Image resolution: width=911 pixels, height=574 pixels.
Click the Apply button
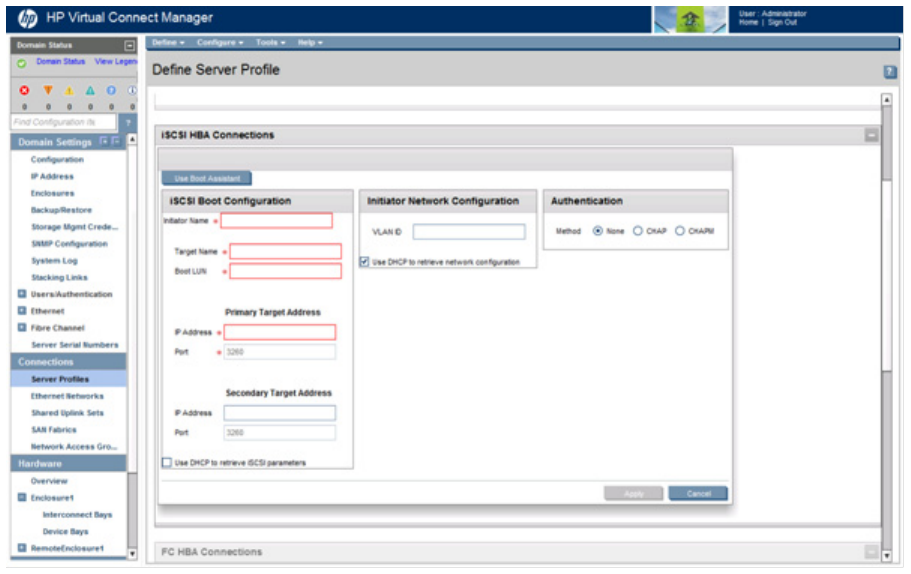point(633,494)
